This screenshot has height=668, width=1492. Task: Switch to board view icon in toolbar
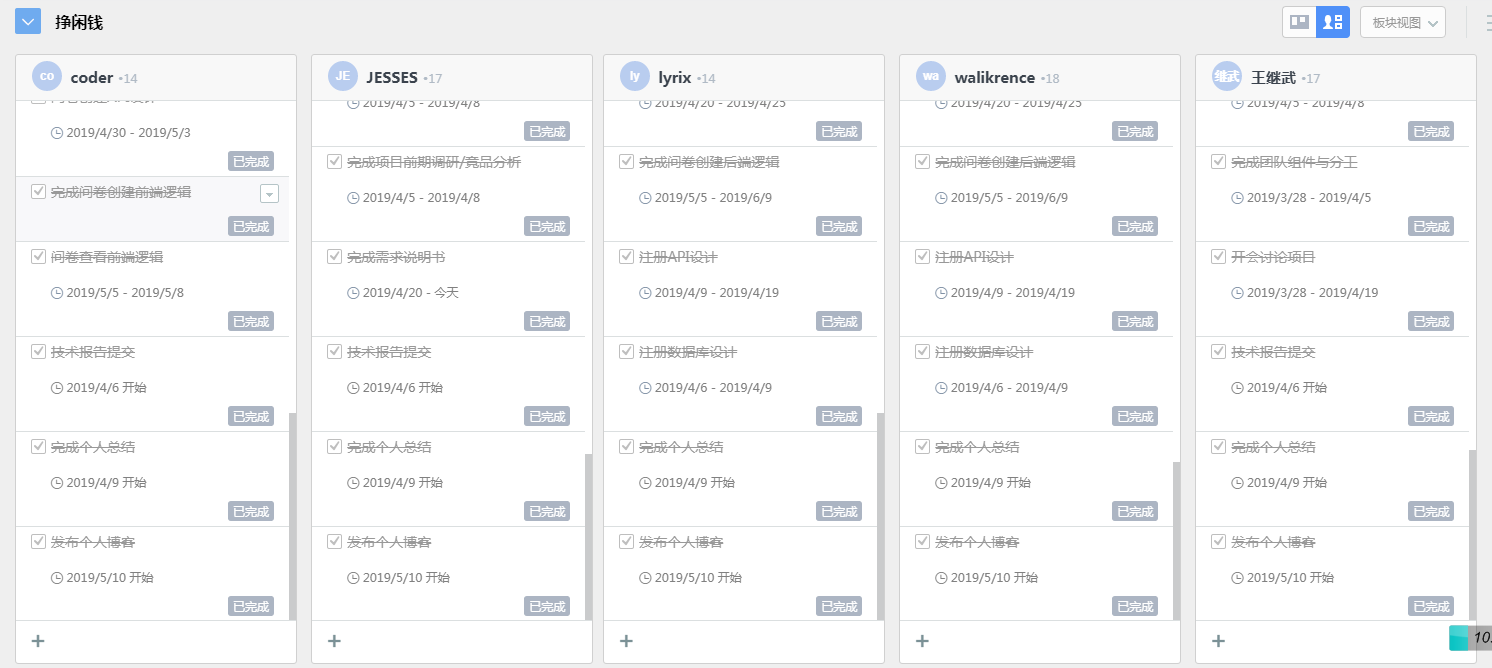coord(1299,22)
